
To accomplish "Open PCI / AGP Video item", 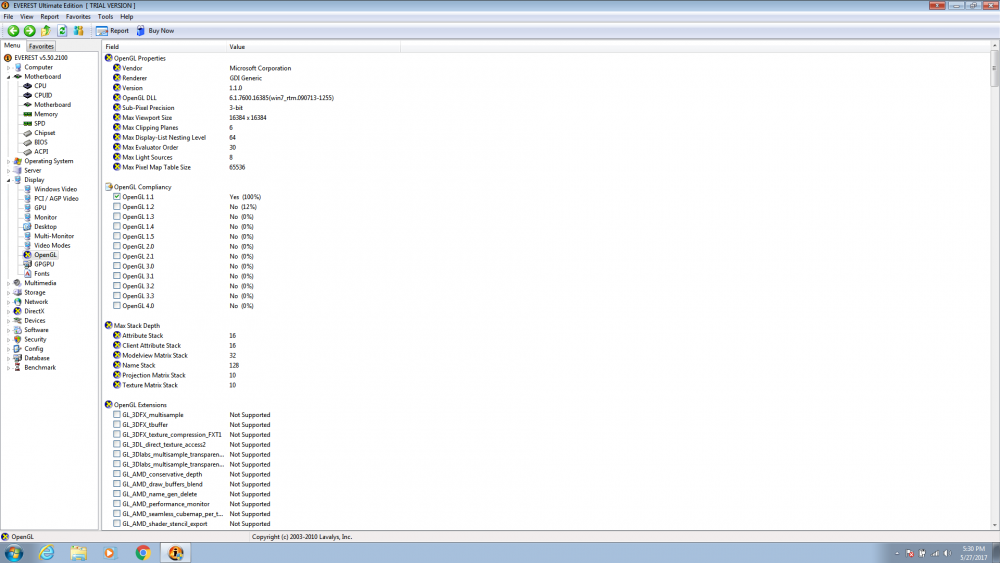I will click(x=56, y=199).
